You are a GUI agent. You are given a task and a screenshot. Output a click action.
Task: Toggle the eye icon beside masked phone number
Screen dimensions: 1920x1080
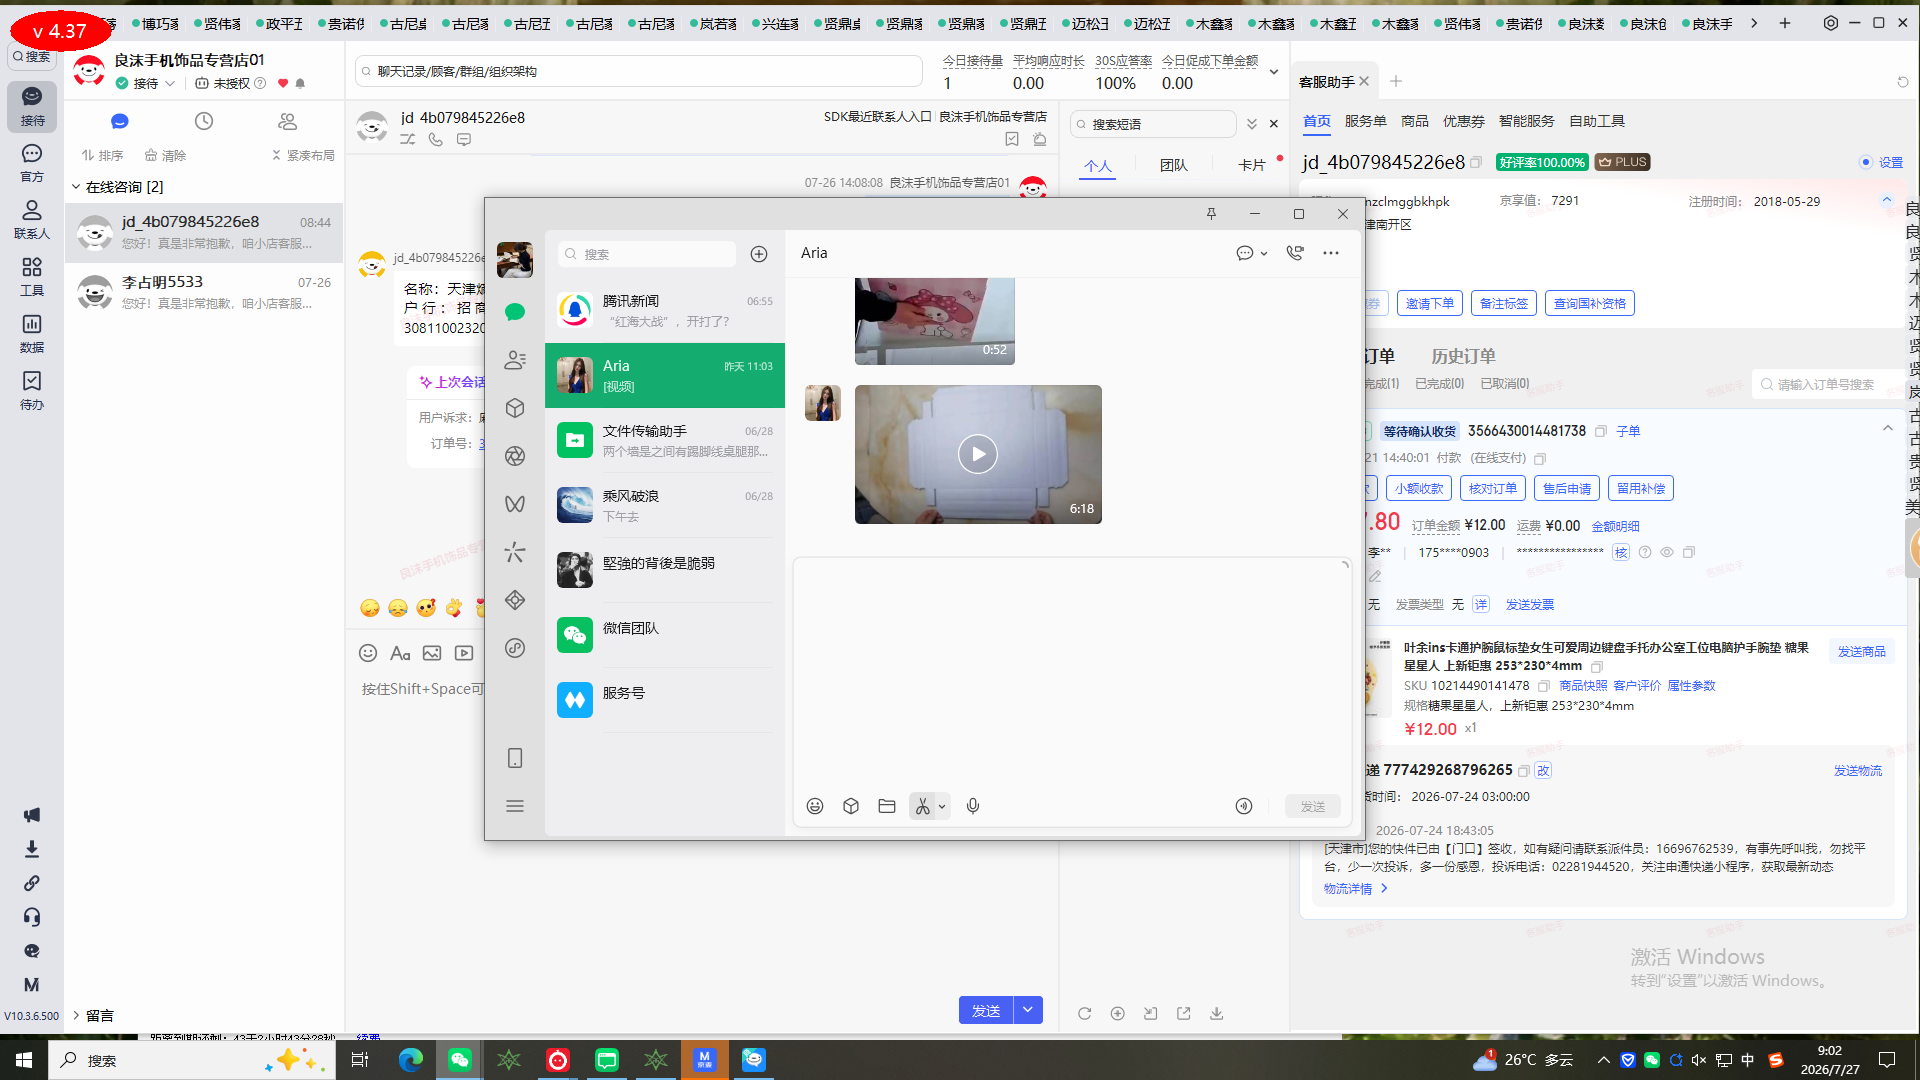click(1667, 552)
